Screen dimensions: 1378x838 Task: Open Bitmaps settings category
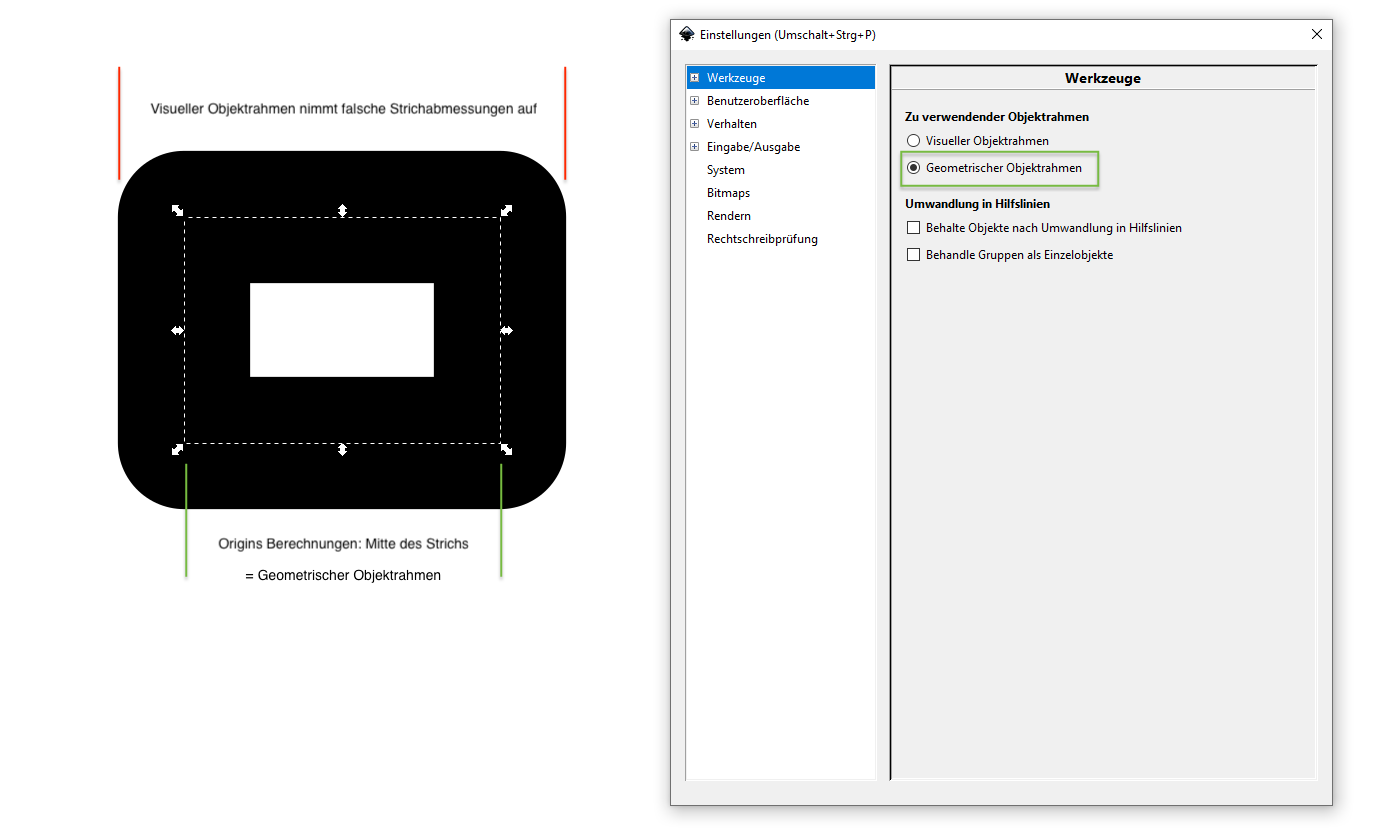tap(728, 193)
